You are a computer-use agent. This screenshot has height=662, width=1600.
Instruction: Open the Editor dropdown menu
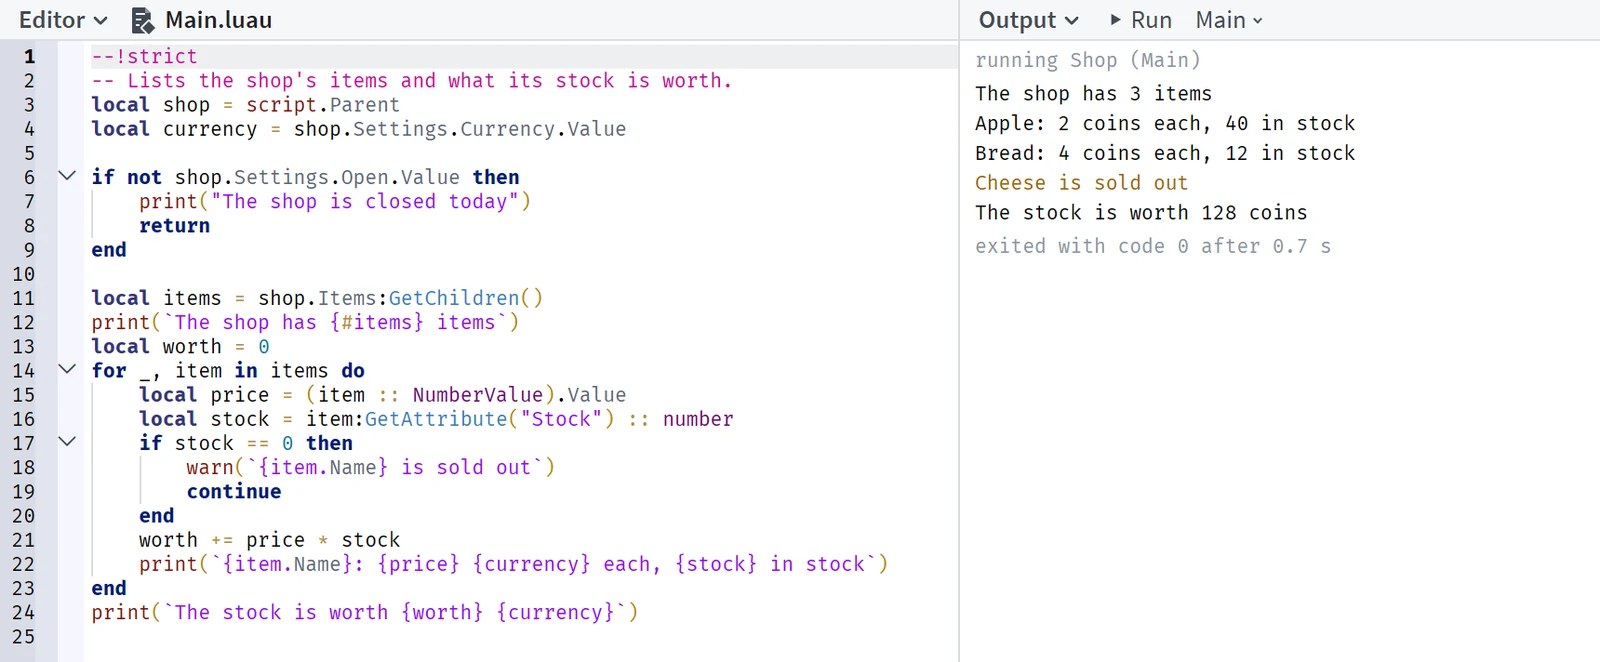[63, 20]
